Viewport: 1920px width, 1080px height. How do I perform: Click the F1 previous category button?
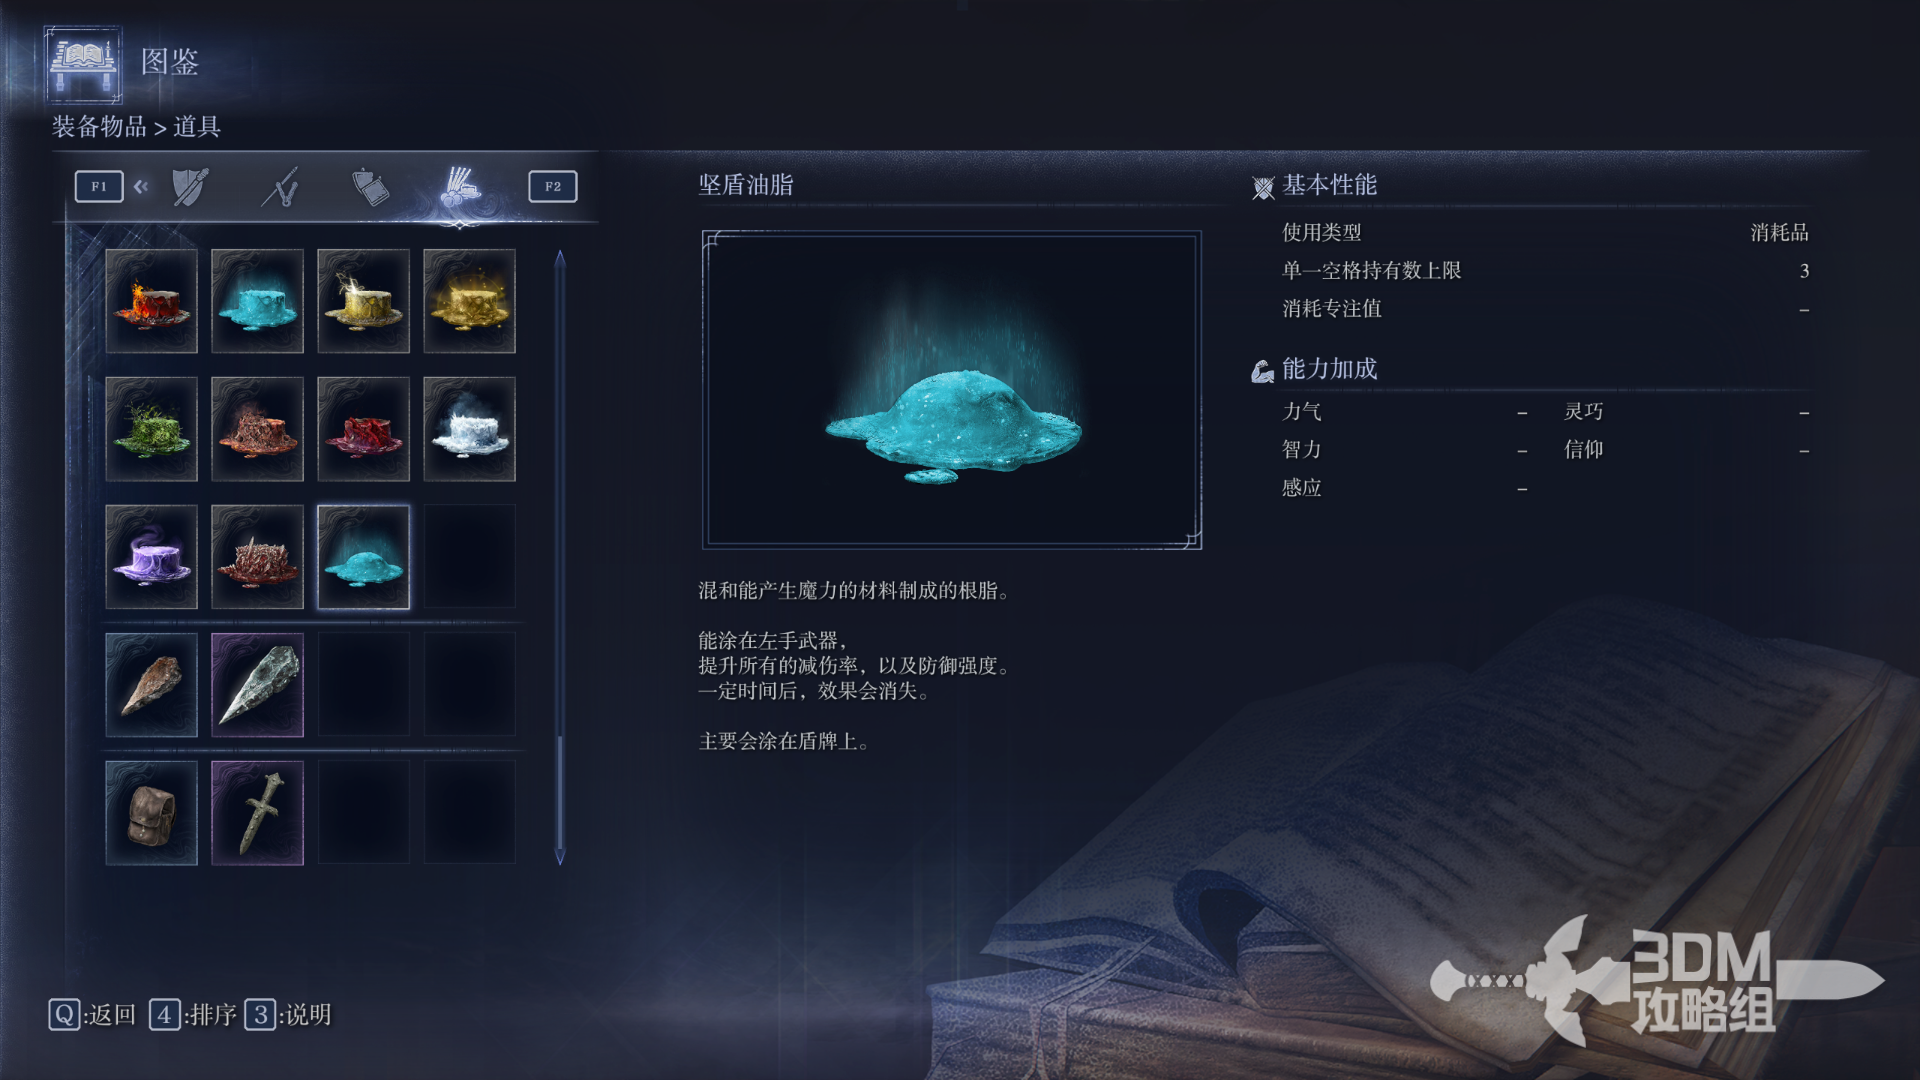(99, 186)
